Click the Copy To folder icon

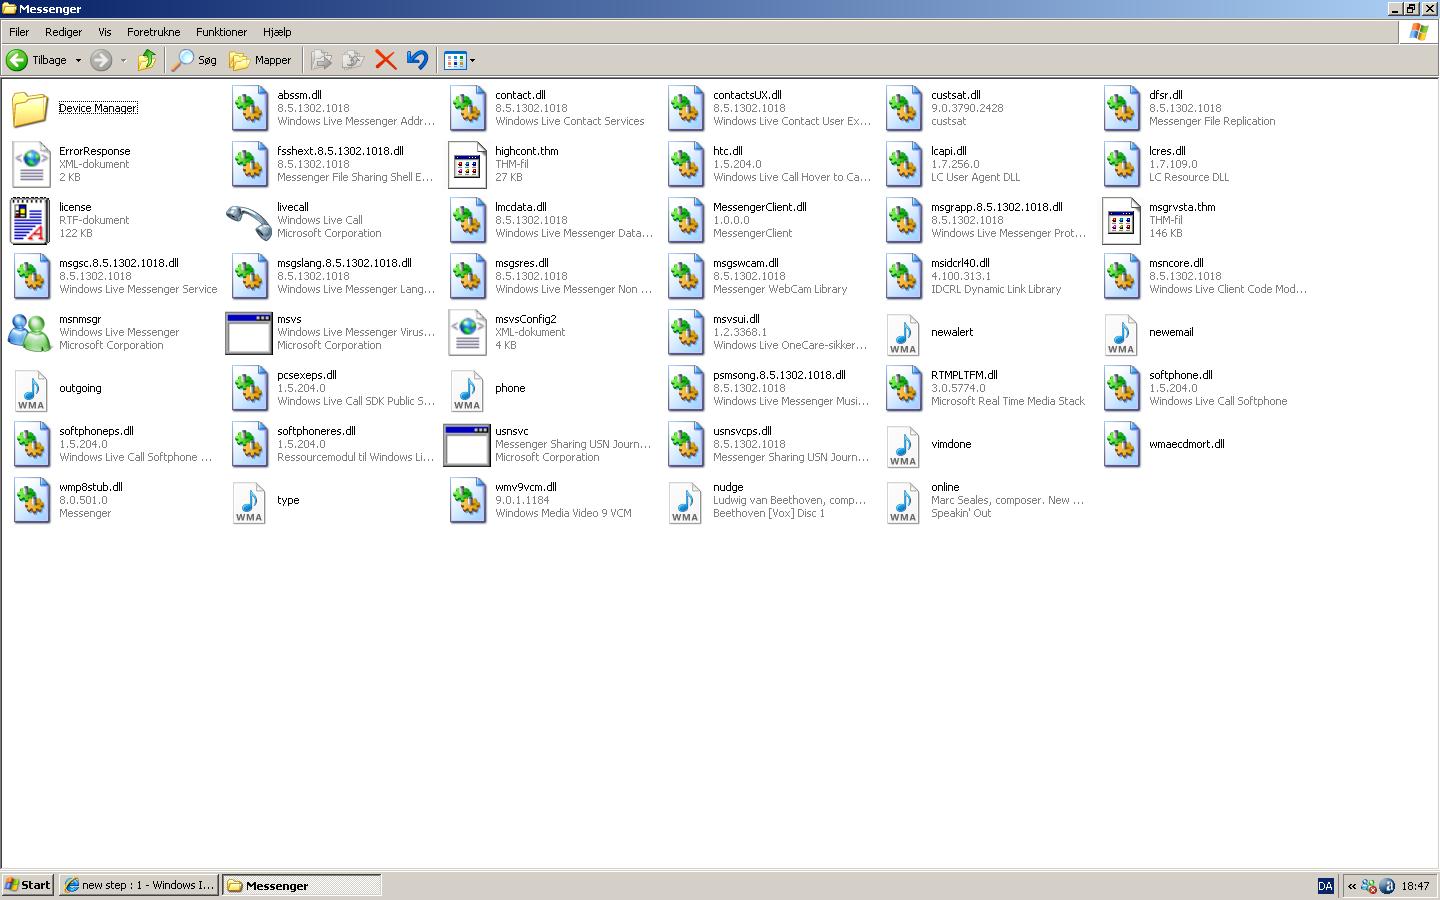point(353,60)
